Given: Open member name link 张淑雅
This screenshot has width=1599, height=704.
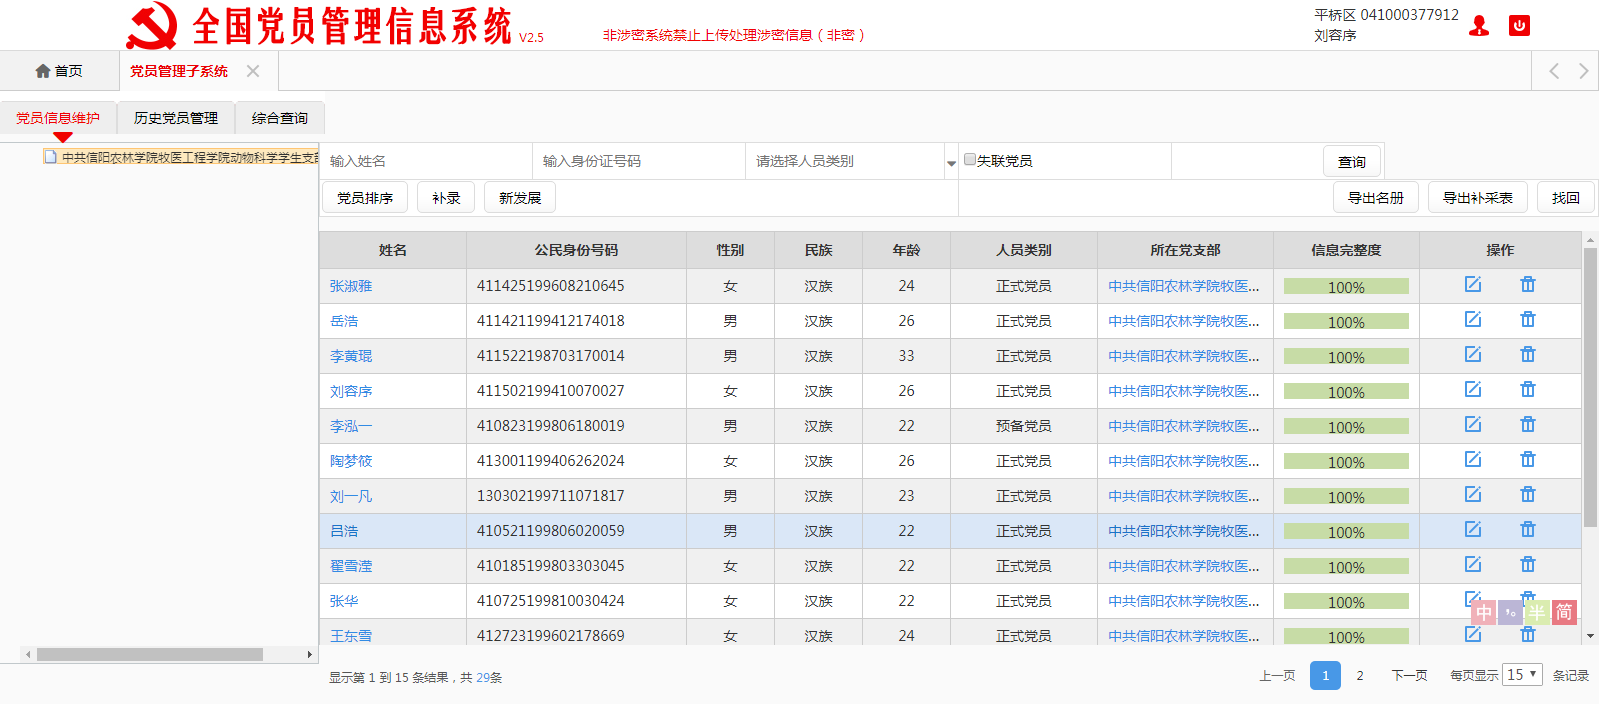Looking at the screenshot, I should click(351, 286).
